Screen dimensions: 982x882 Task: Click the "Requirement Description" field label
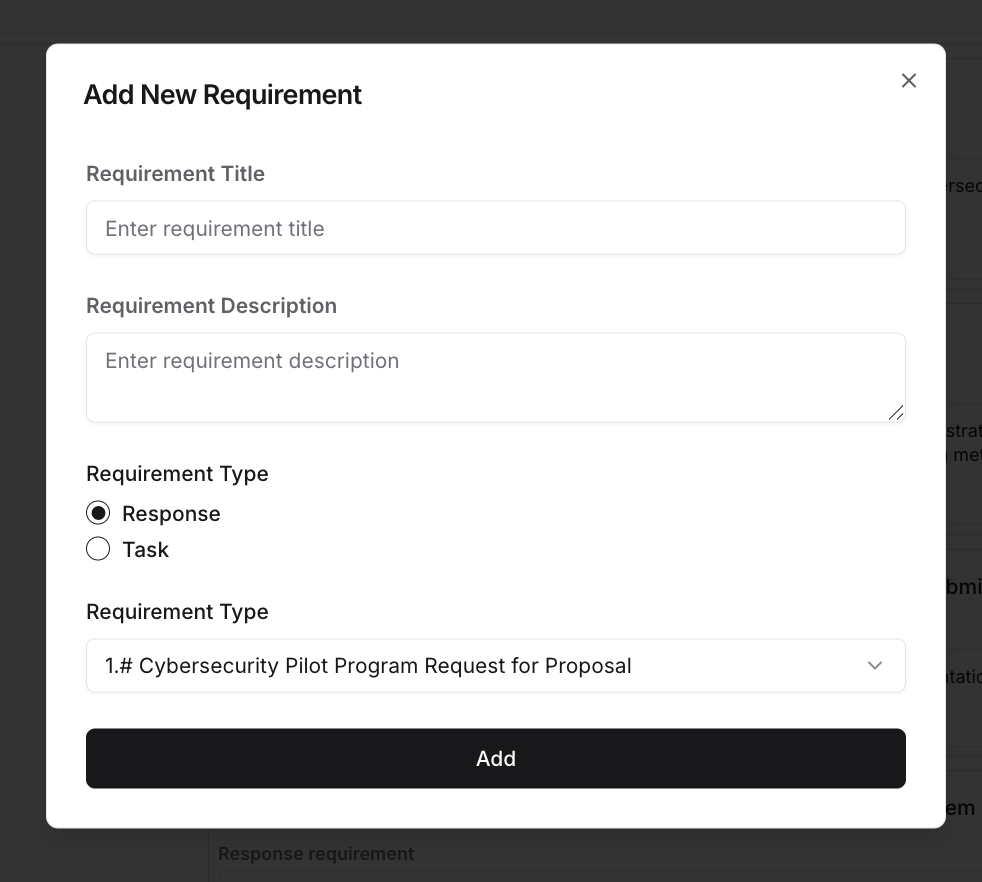click(211, 306)
